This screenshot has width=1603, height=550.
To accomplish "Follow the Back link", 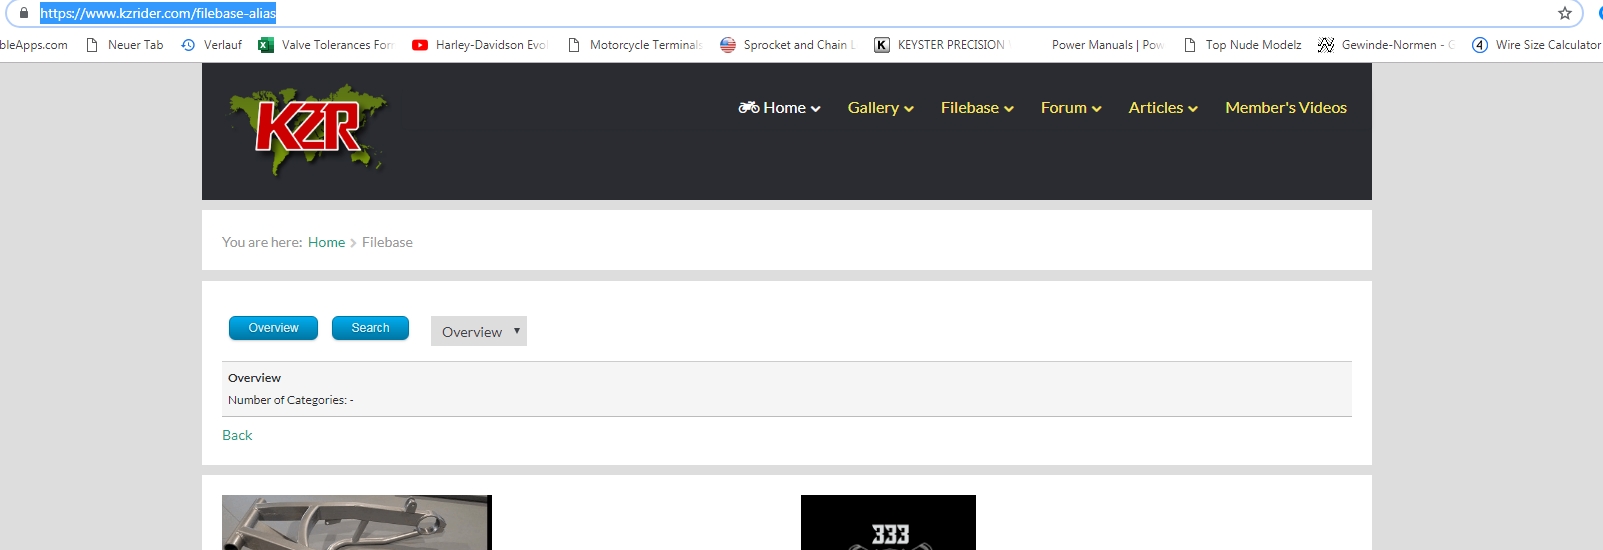I will pyautogui.click(x=237, y=435).
